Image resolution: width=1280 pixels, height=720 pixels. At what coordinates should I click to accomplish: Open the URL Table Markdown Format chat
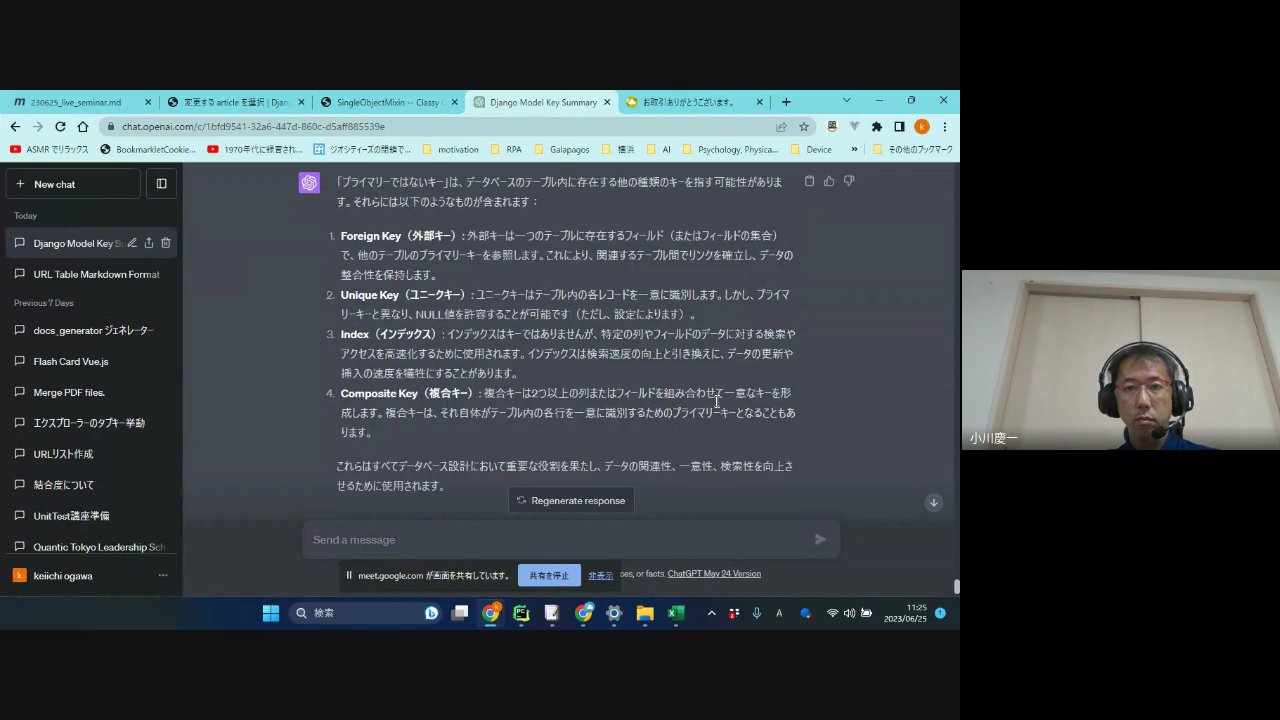(x=96, y=274)
